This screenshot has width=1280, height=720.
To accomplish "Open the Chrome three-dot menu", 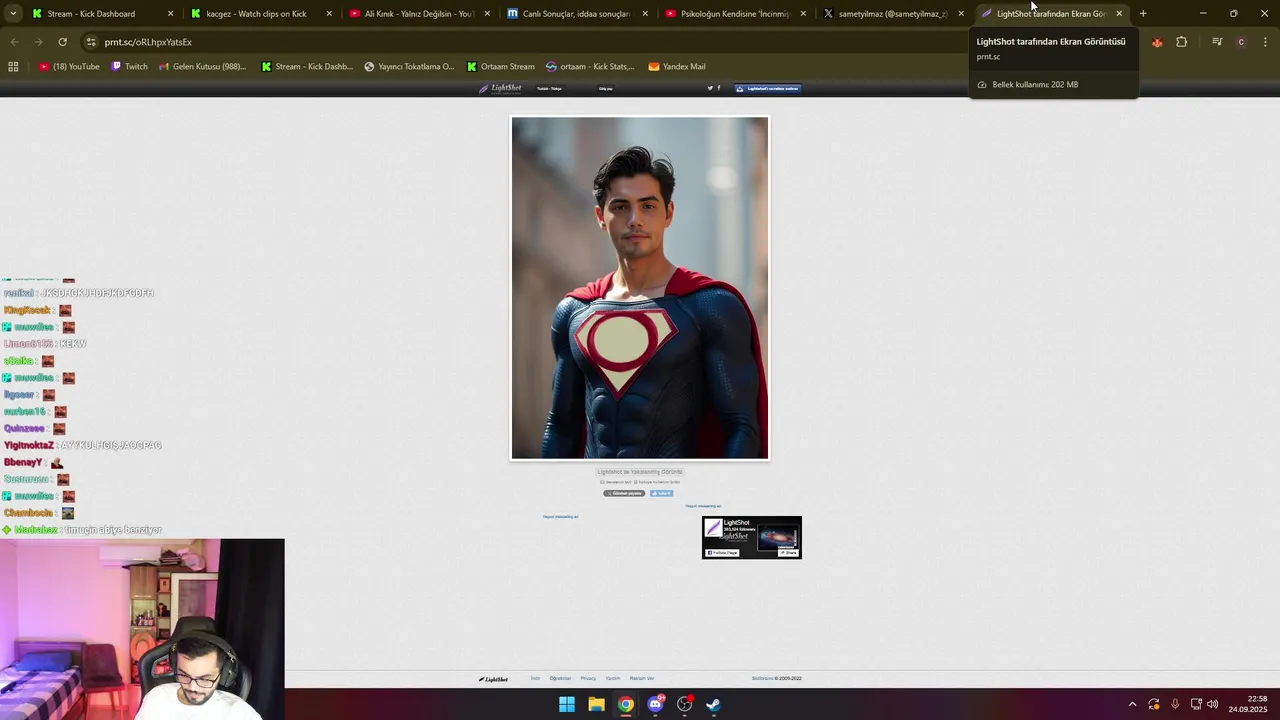I will 1265,42.
